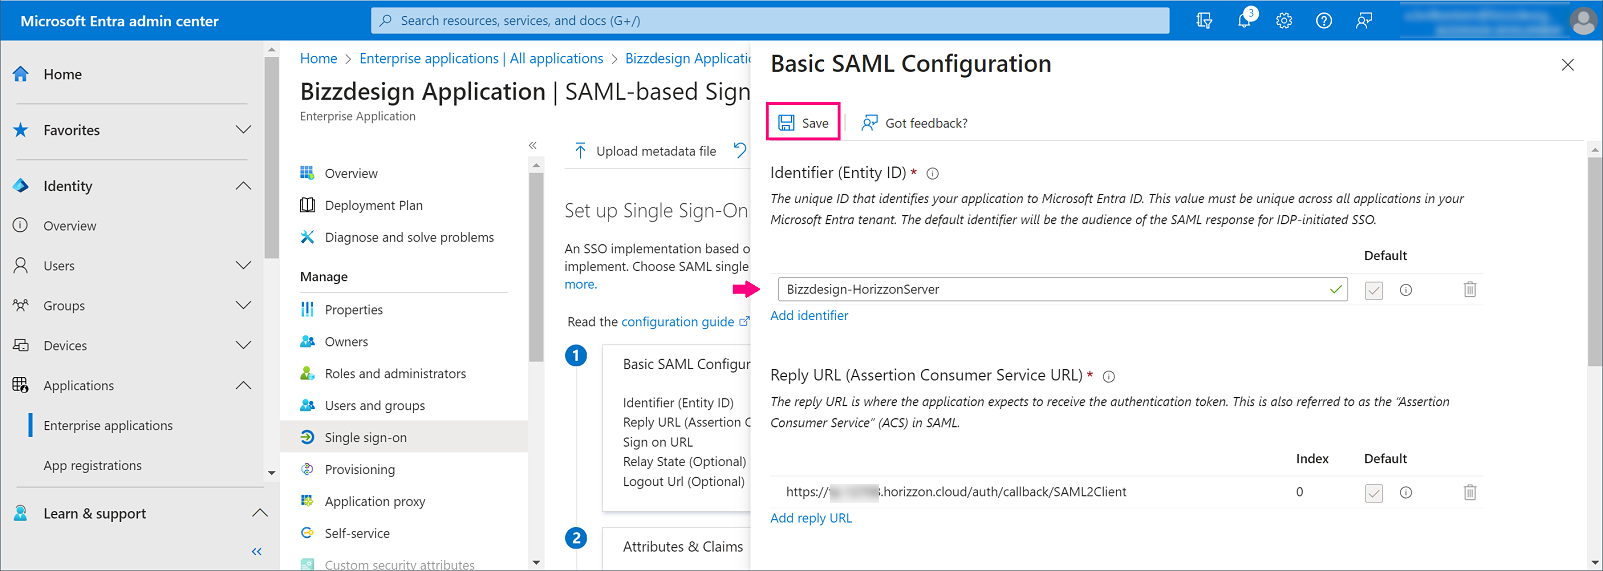Open the Cloud Shell icon in header
Screen dimensions: 1603x571
(x=1204, y=20)
